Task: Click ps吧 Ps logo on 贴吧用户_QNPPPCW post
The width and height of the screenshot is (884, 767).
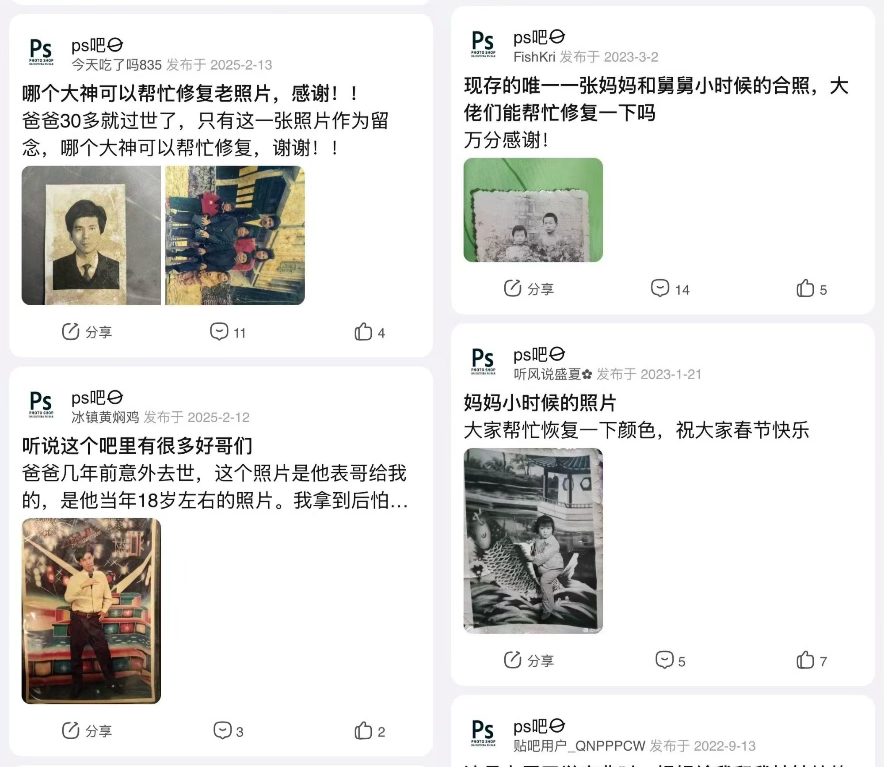Action: point(483,733)
